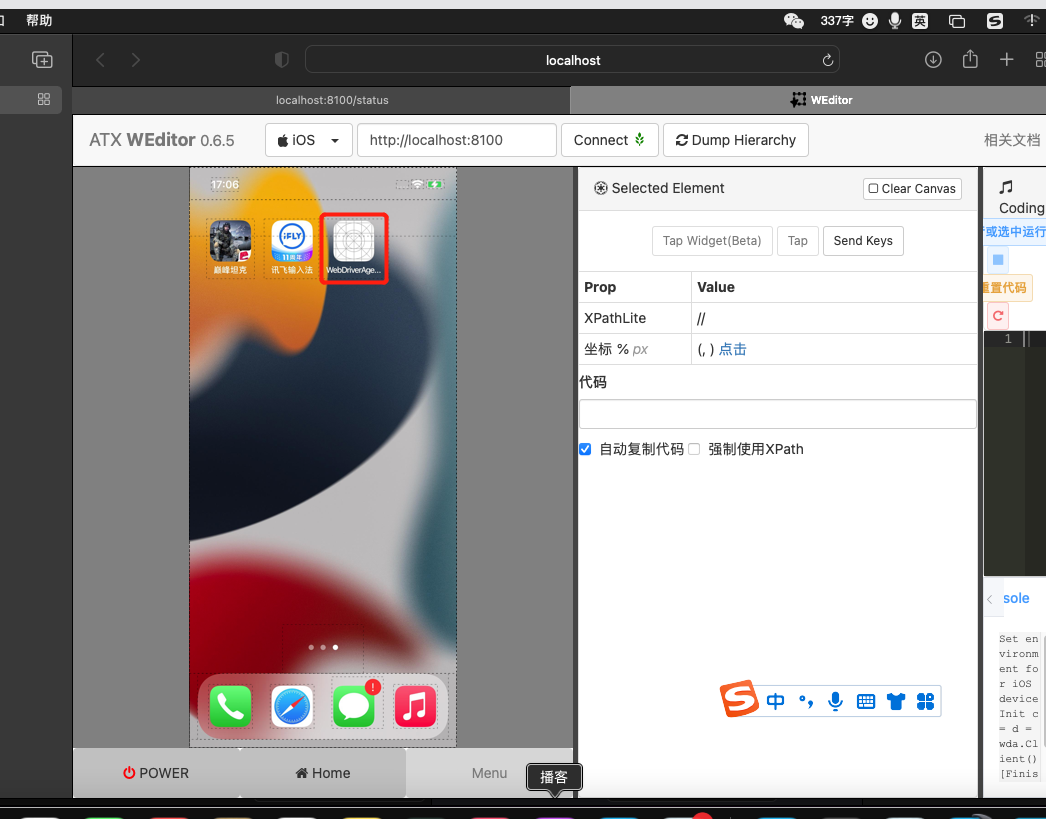The height and width of the screenshot is (819, 1046).
Task: Open the iOS platform dropdown
Action: pyautogui.click(x=308, y=140)
